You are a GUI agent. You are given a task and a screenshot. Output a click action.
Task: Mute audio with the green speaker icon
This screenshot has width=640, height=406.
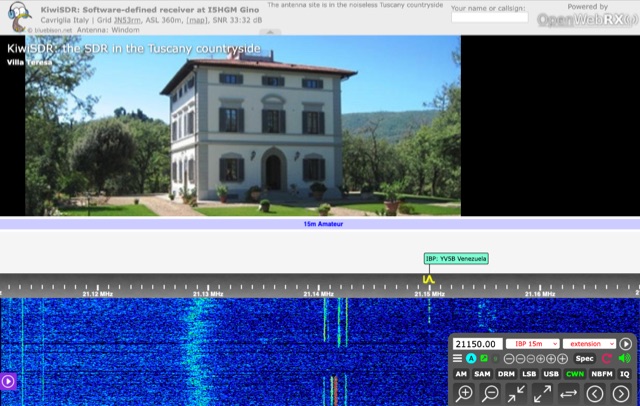(625, 358)
